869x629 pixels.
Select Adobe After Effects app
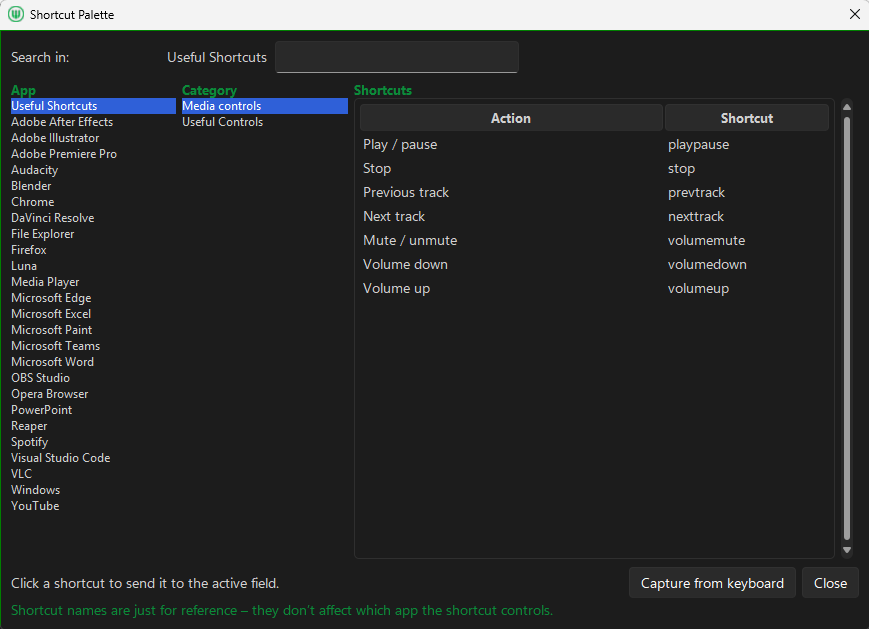point(62,122)
